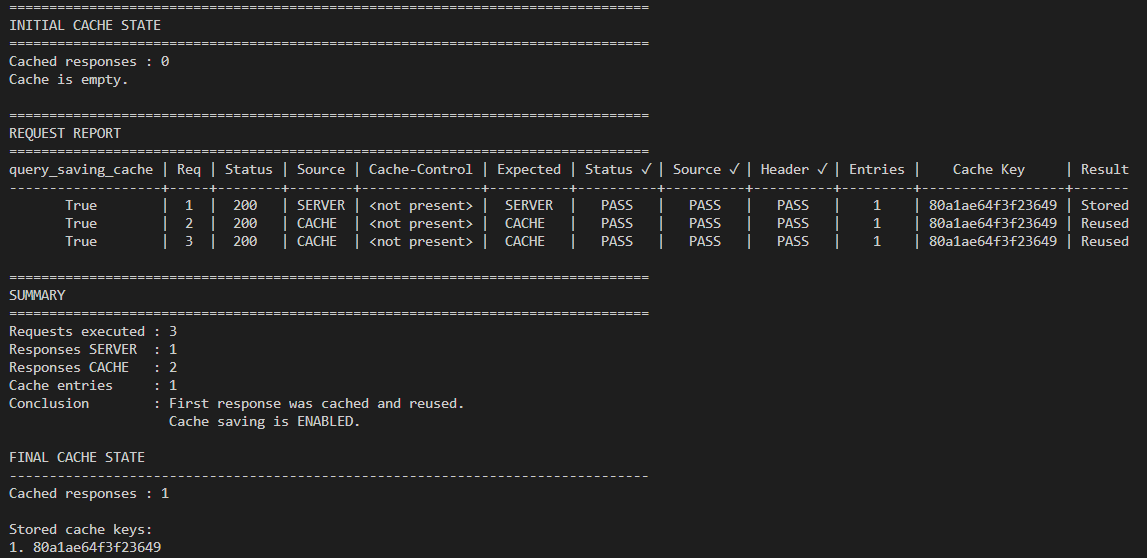Viewport: 1147px width, 558px height.
Task: Click the 'Responses SERVER : 1' line
Action: [93, 350]
